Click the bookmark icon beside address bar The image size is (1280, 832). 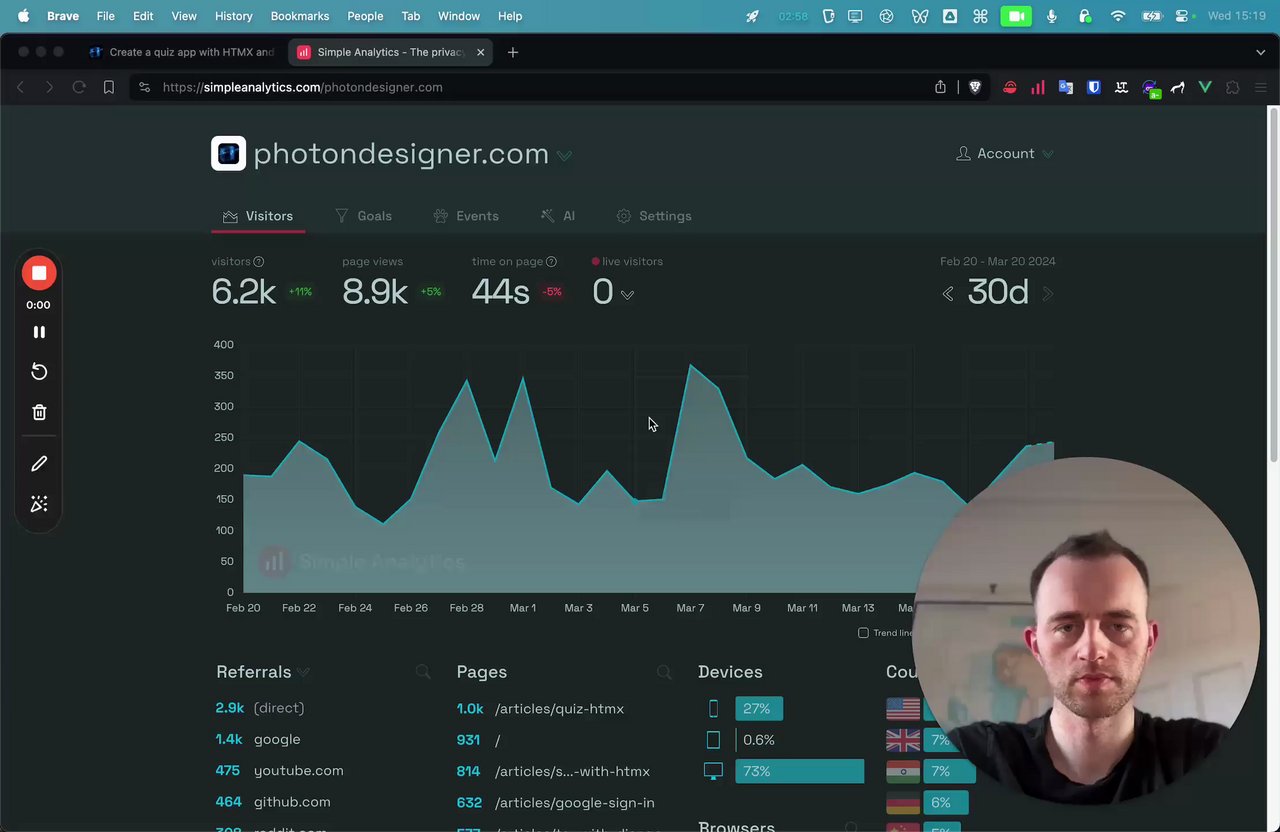tap(109, 87)
